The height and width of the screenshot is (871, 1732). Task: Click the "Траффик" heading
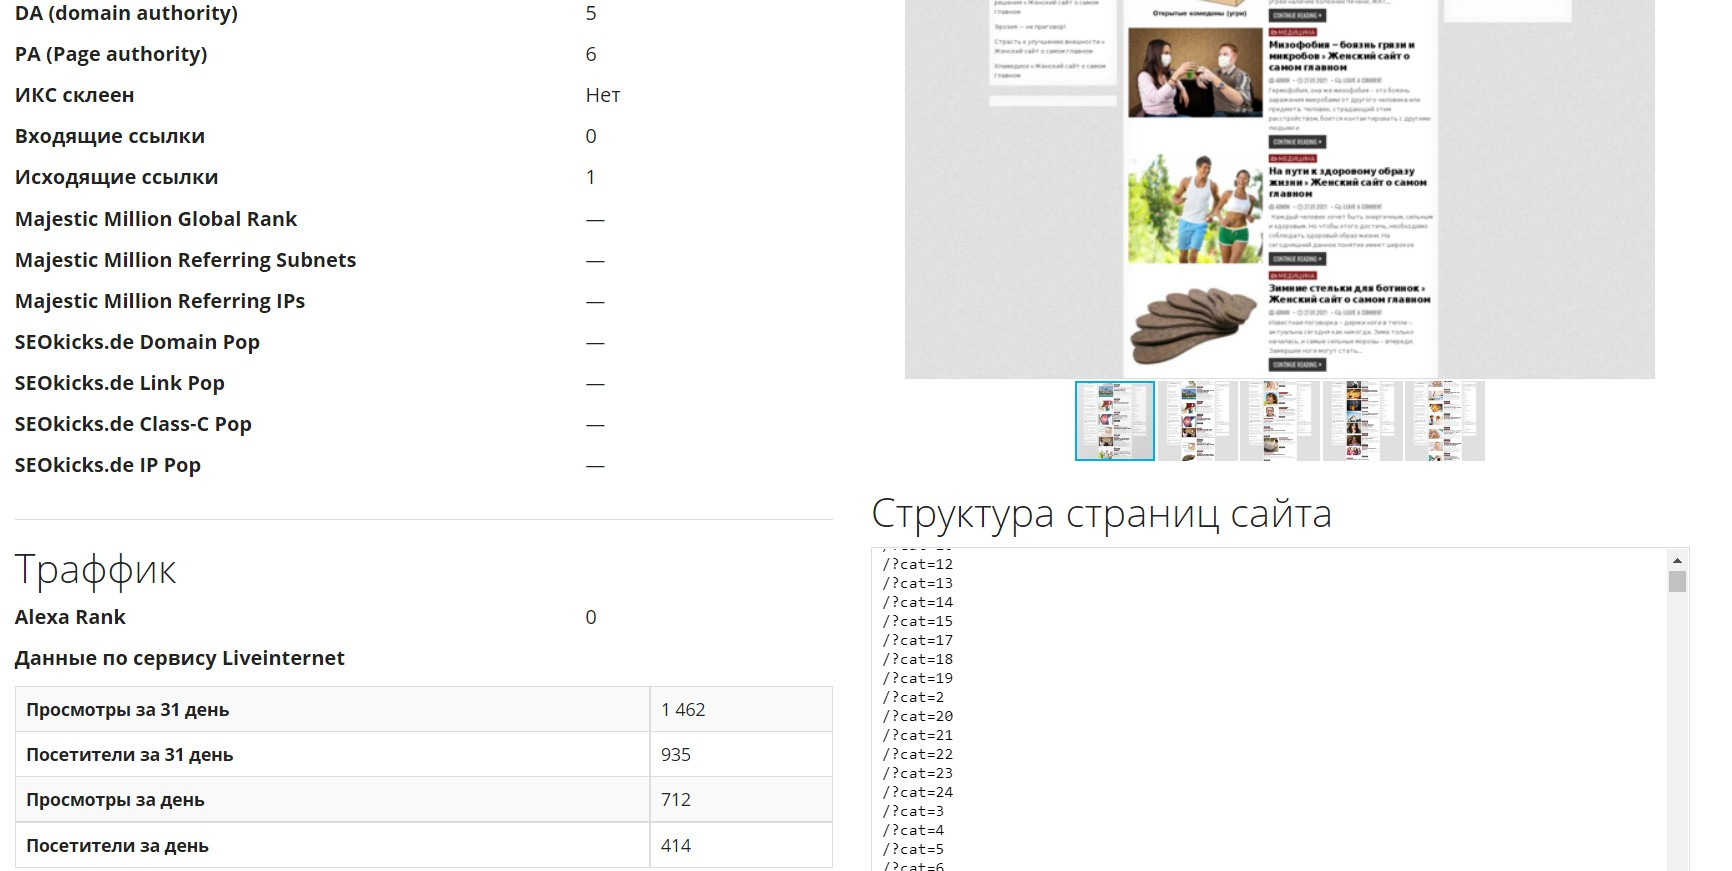pyautogui.click(x=96, y=569)
